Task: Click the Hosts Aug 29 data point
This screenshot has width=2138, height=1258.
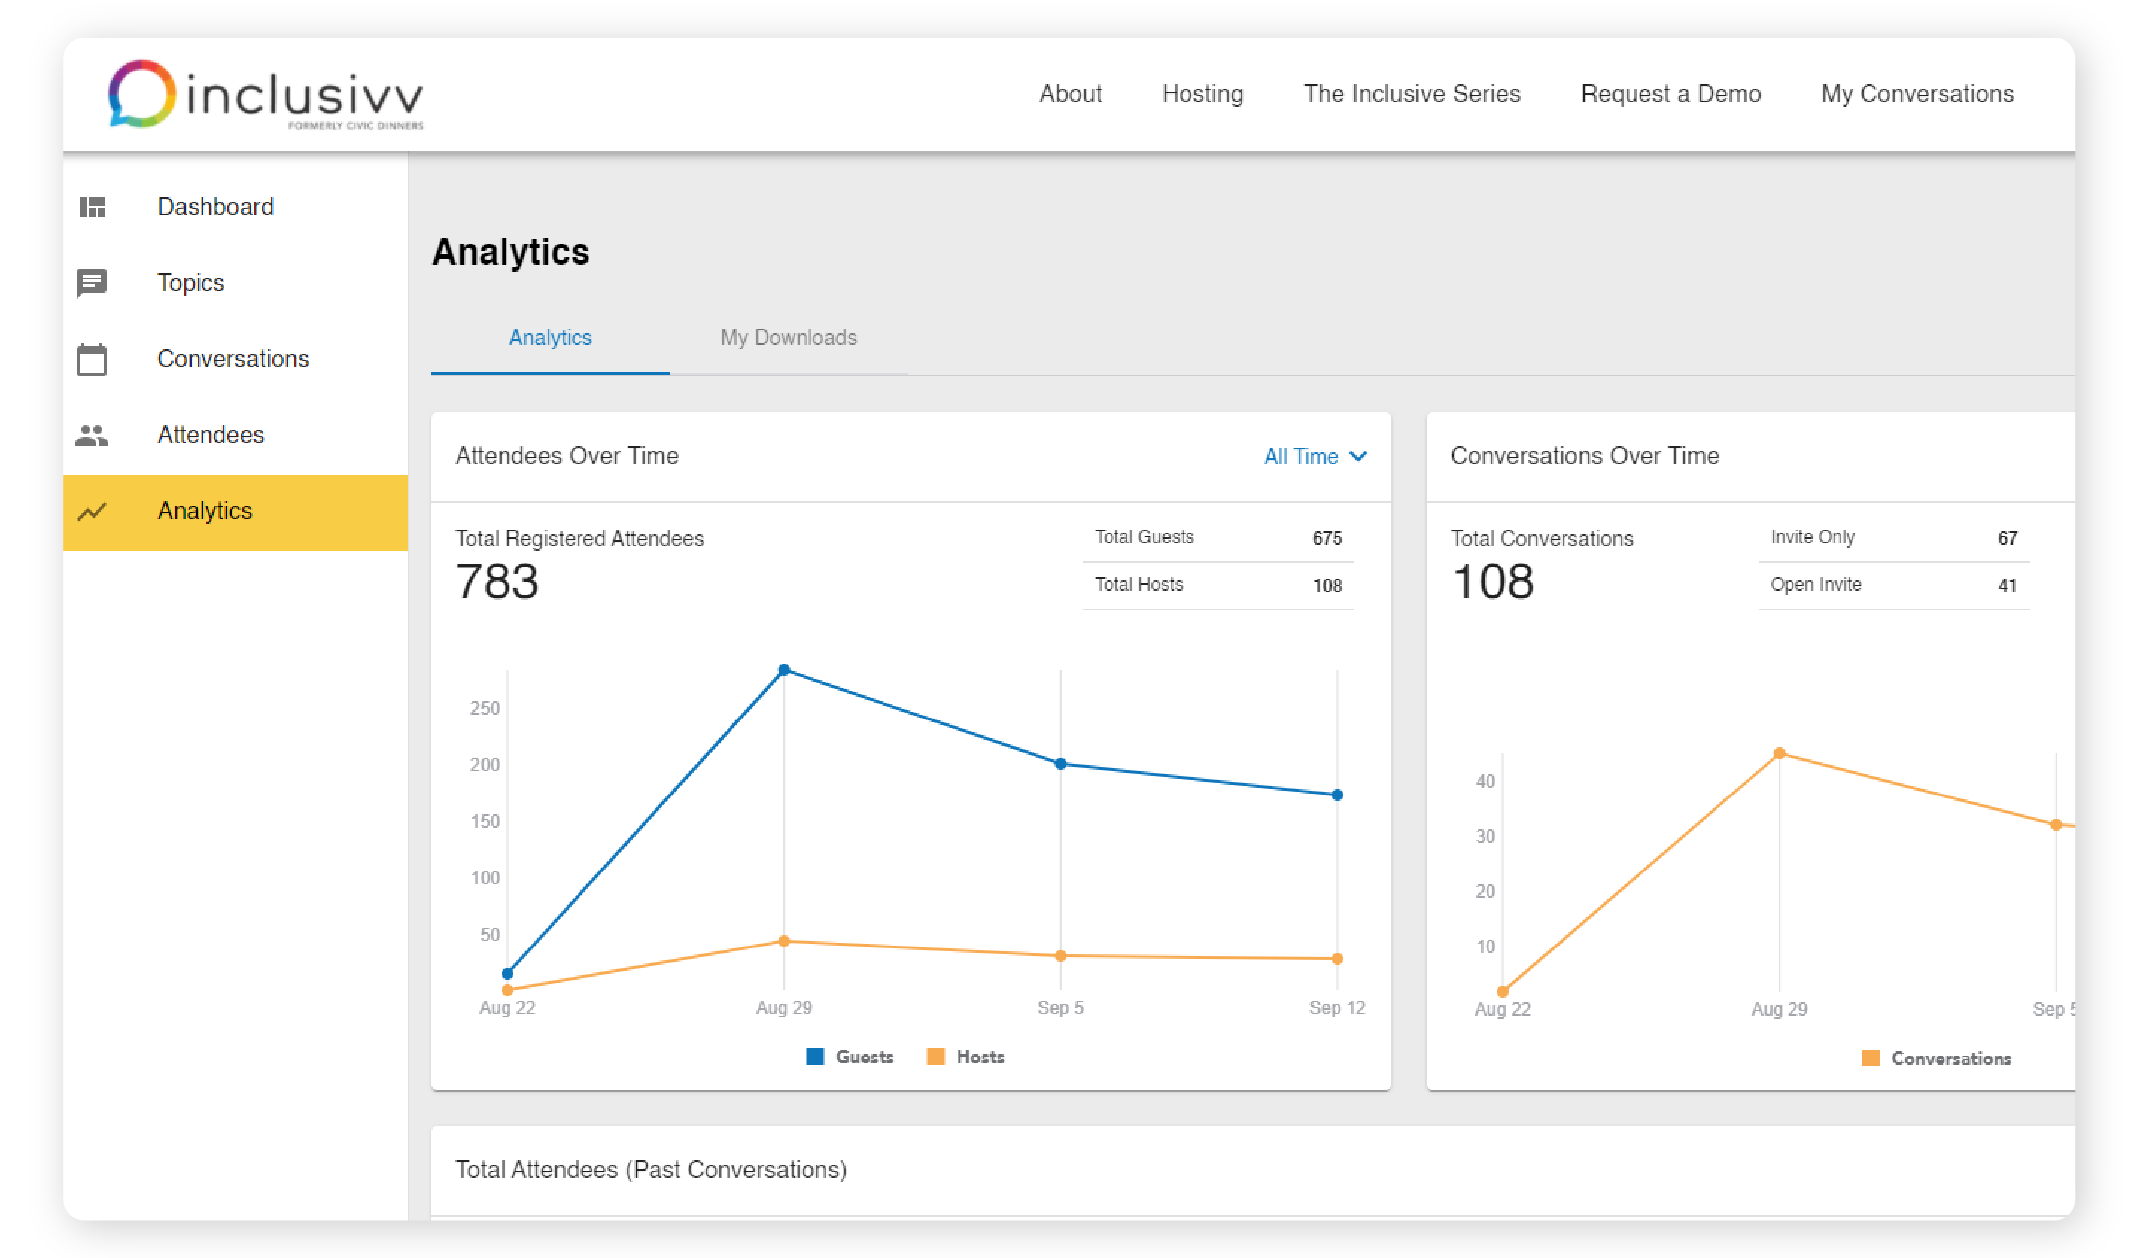Action: click(x=784, y=941)
